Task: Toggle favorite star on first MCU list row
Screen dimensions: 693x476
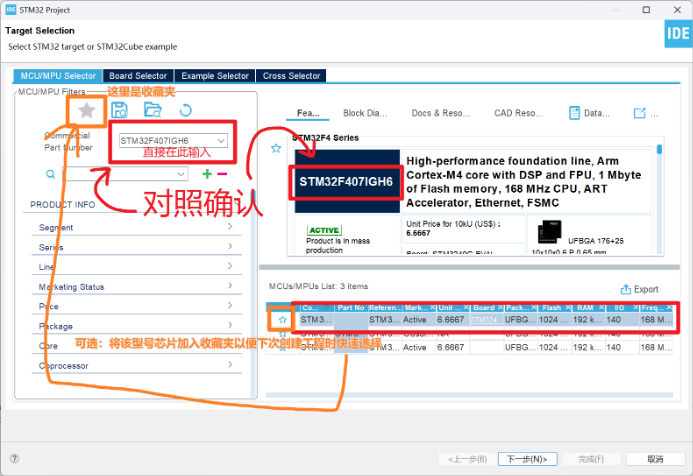Action: click(x=283, y=320)
